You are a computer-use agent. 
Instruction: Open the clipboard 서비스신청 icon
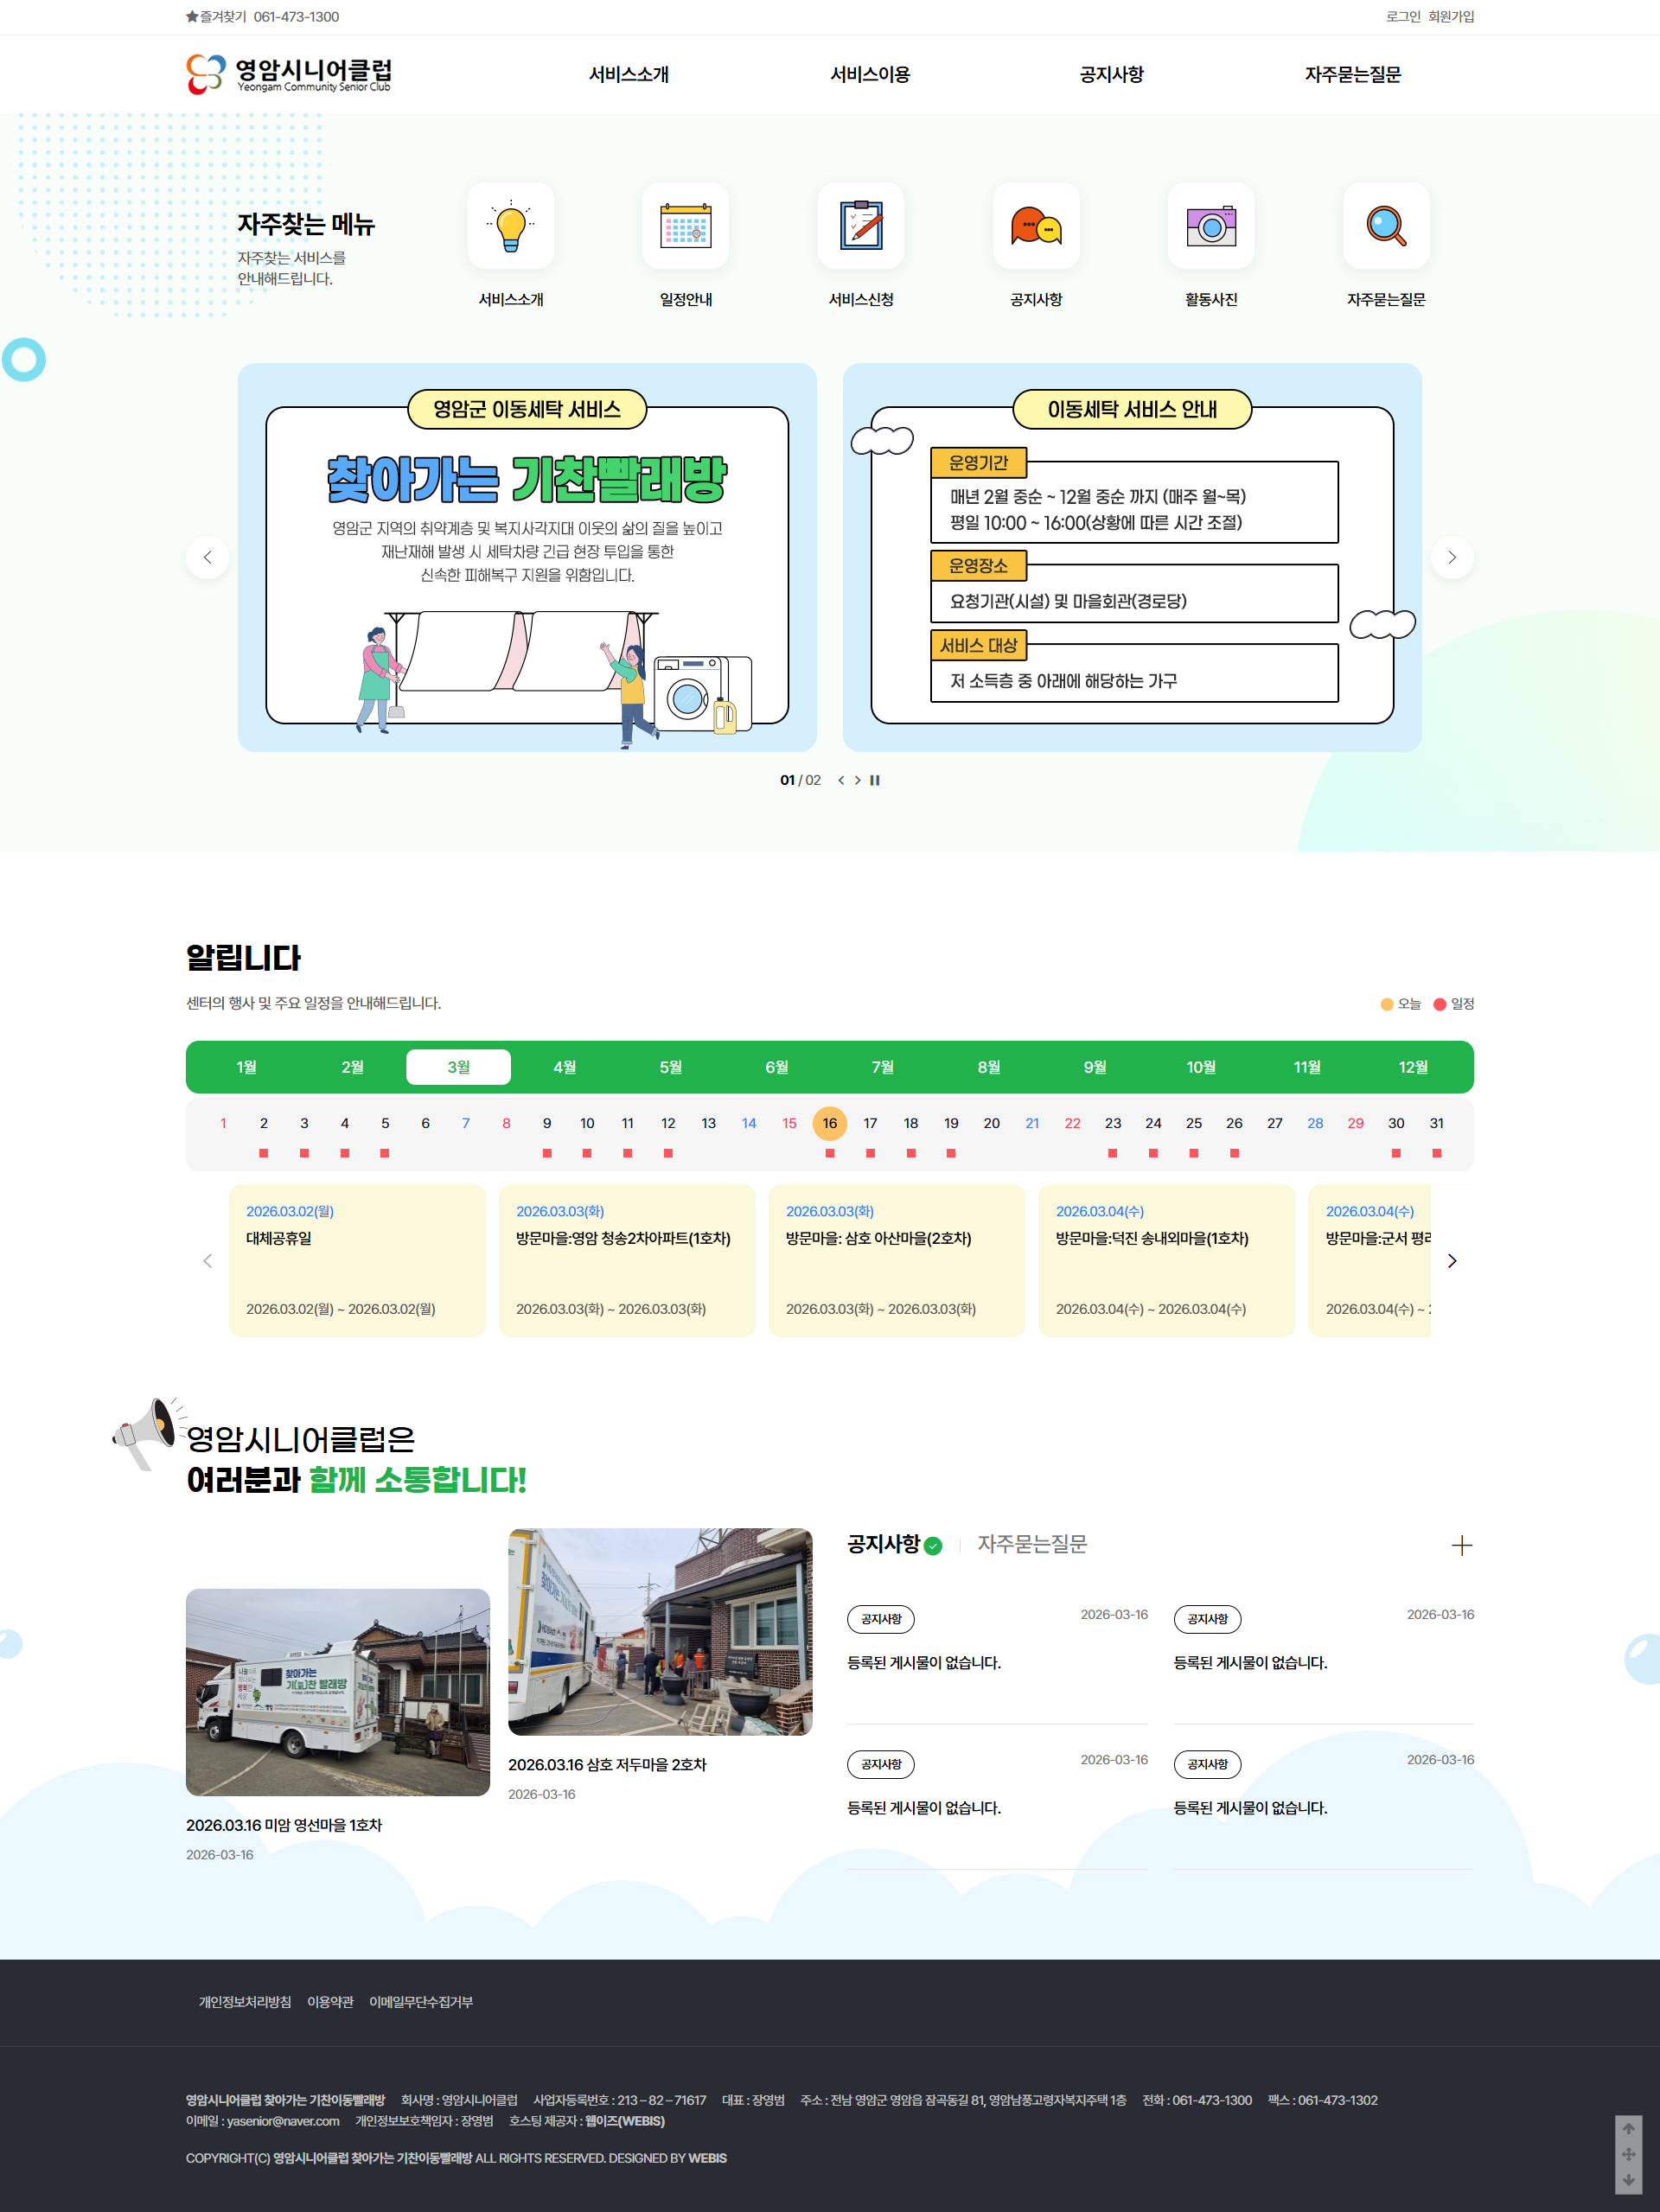click(x=860, y=226)
